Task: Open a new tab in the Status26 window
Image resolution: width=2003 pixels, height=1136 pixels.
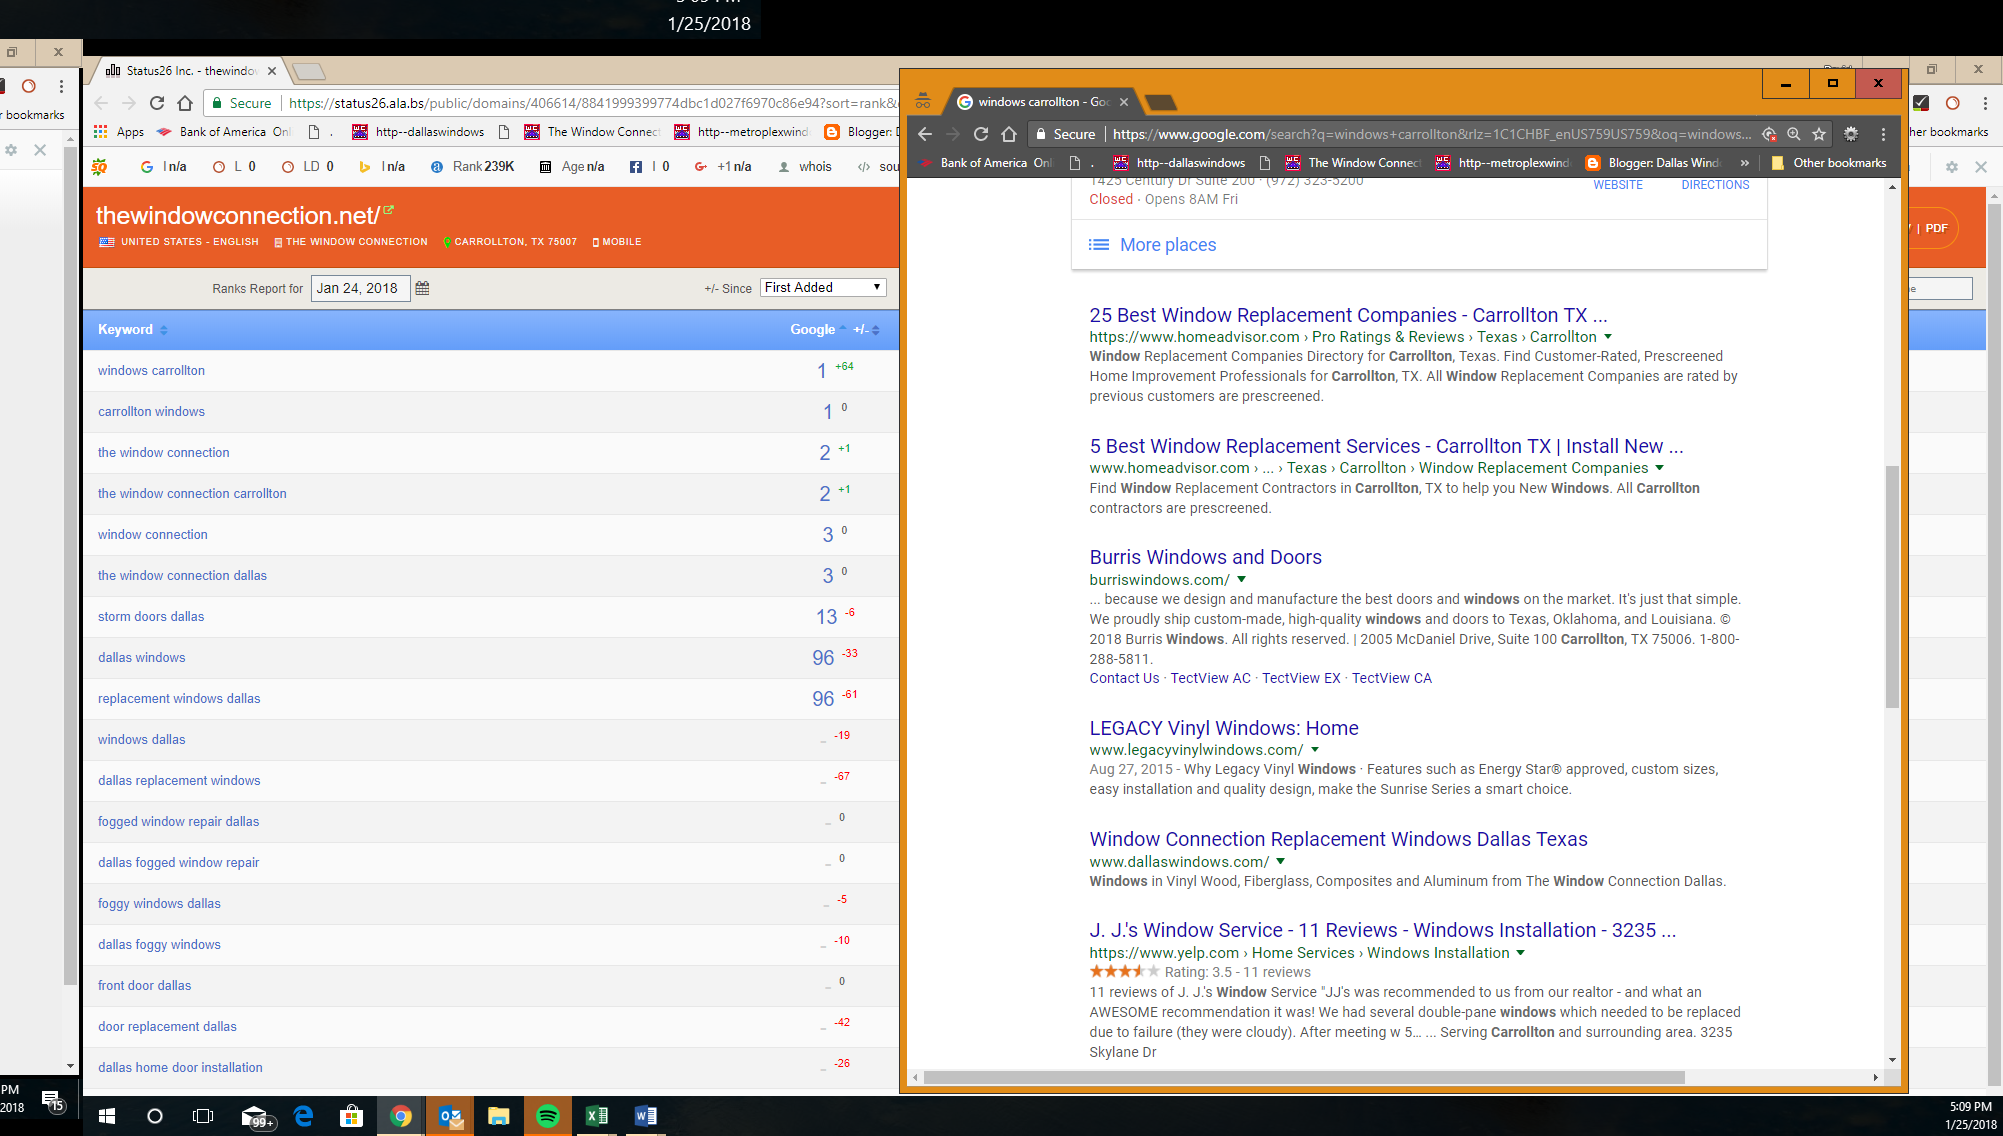Action: pos(308,71)
